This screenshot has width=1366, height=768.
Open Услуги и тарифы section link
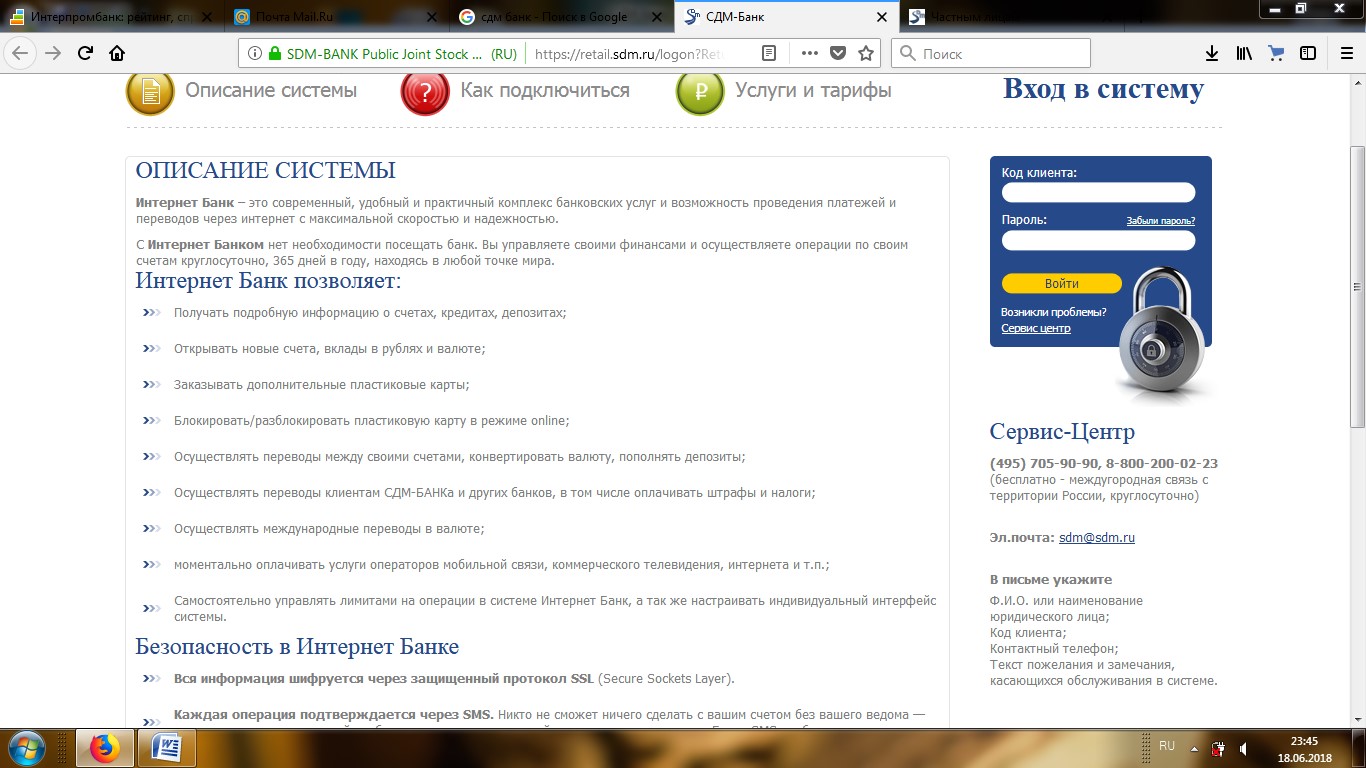(813, 91)
